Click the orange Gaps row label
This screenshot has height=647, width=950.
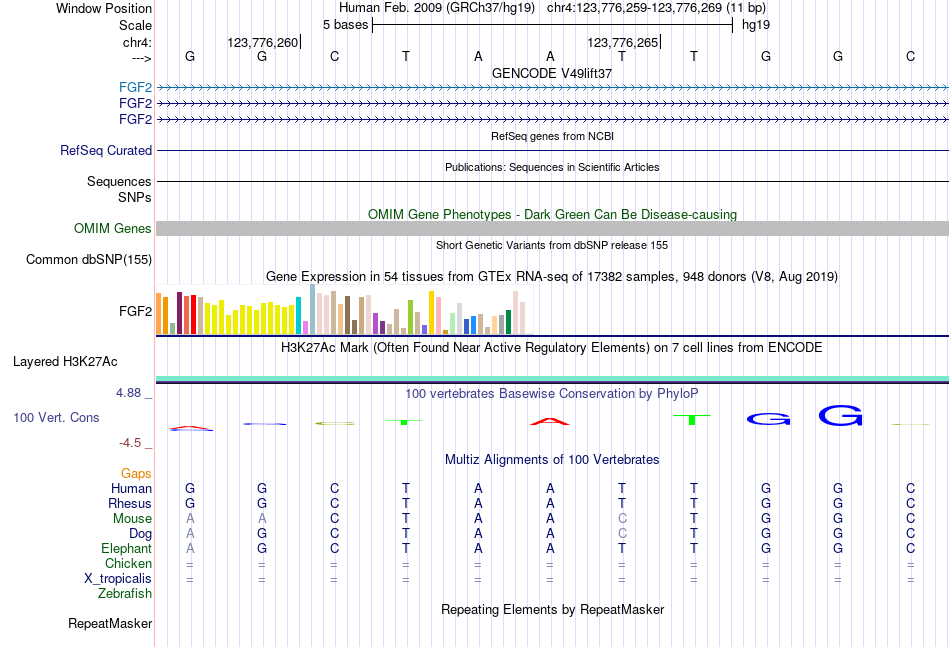tap(136, 474)
